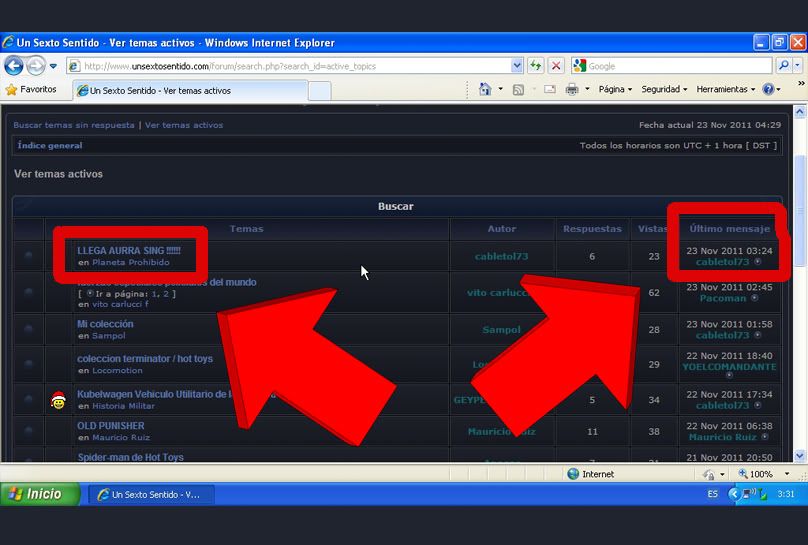The width and height of the screenshot is (808, 545).
Task: Expand hidden tray icons arrow
Action: (733, 494)
